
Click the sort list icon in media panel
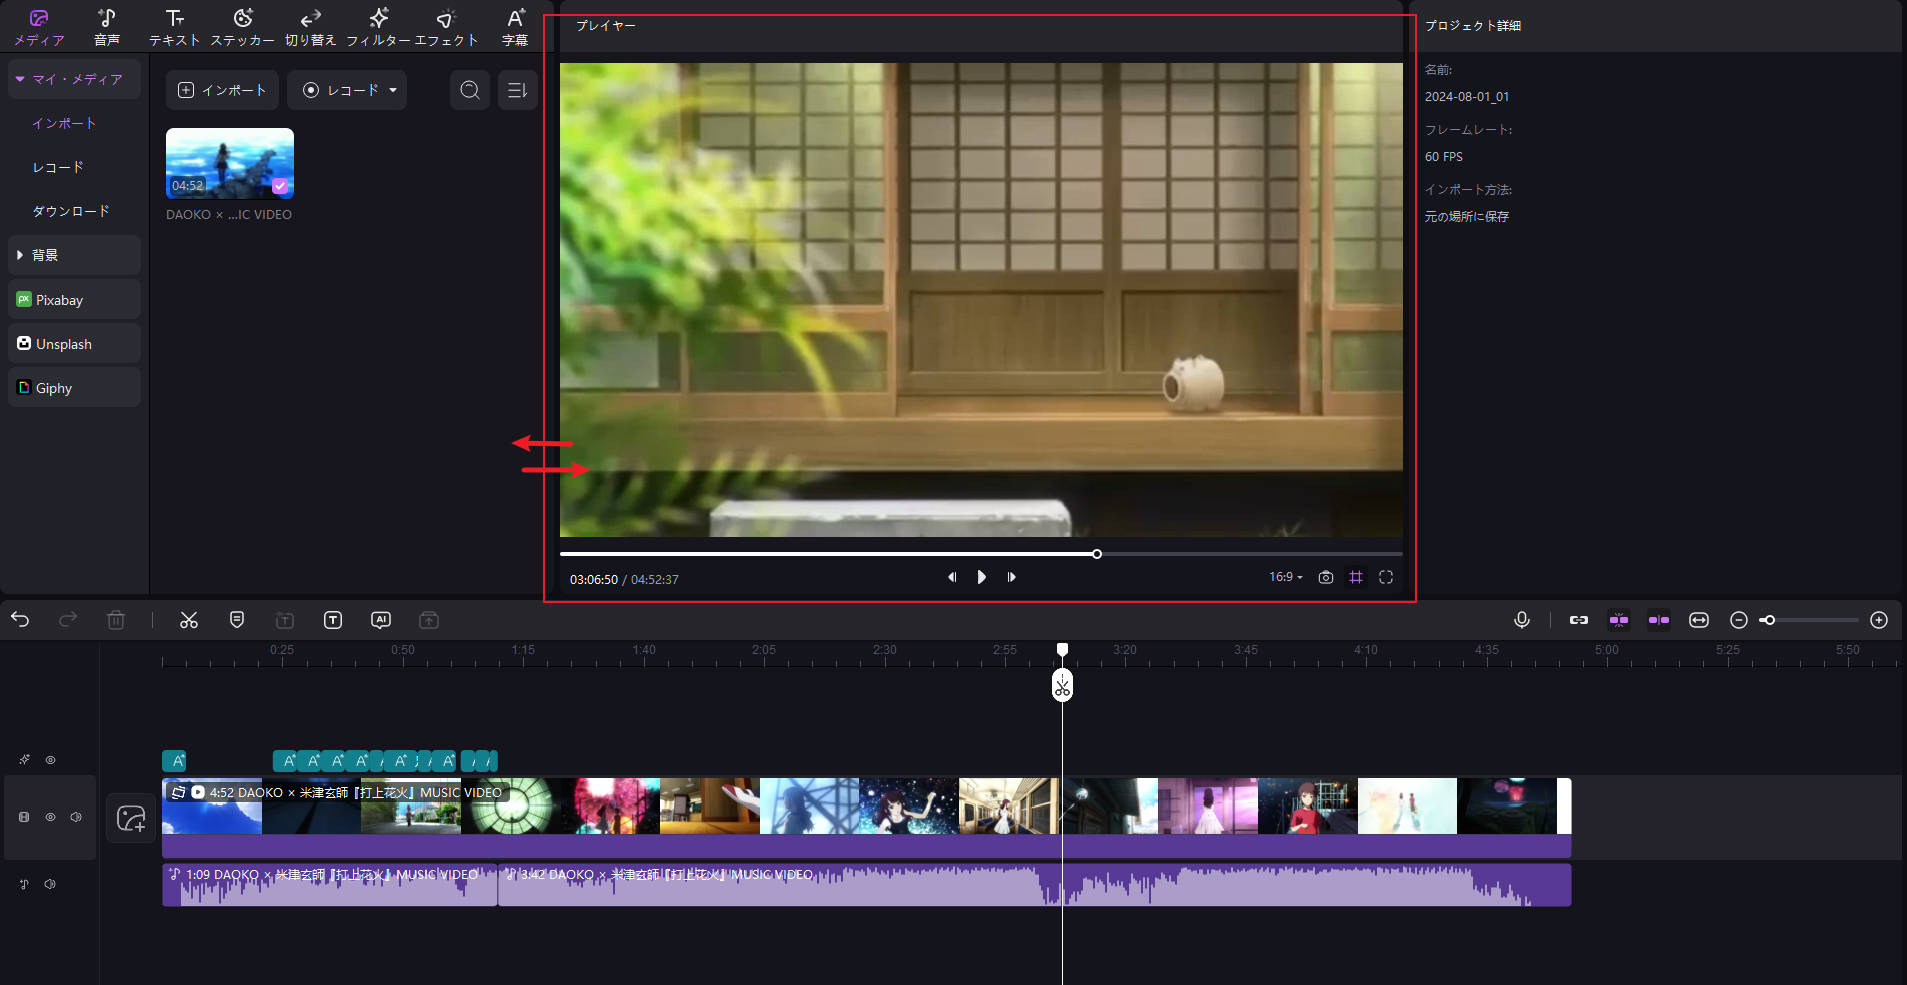point(517,90)
